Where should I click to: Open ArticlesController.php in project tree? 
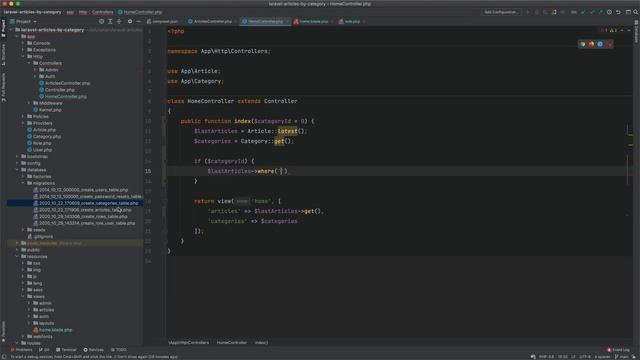[x=67, y=83]
